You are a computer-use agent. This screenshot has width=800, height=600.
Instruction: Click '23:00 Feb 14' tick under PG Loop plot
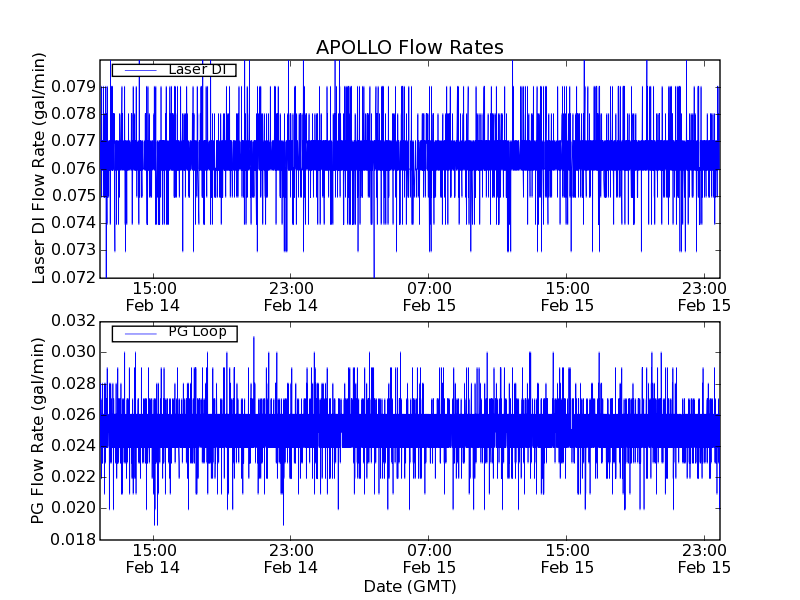pyautogui.click(x=291, y=559)
